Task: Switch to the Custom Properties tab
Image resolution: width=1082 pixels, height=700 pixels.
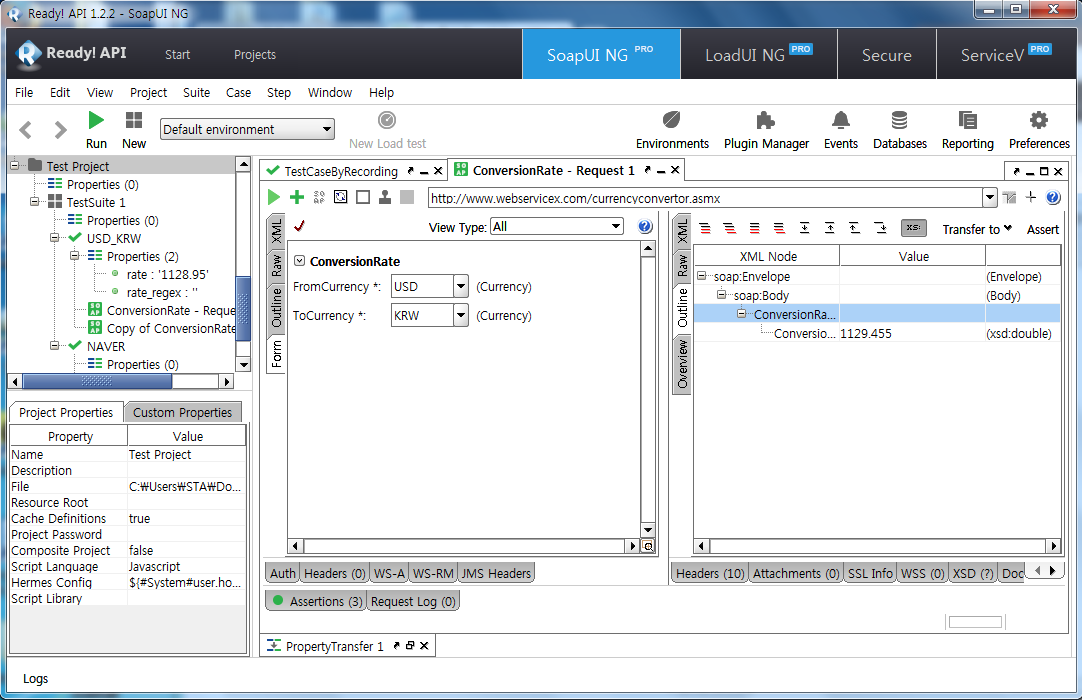Action: pyautogui.click(x=182, y=412)
